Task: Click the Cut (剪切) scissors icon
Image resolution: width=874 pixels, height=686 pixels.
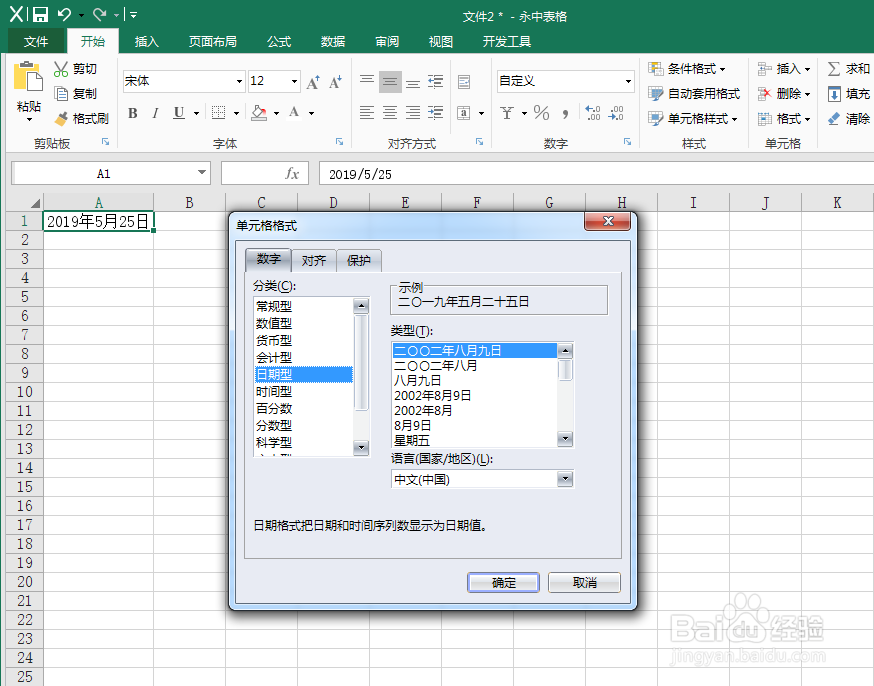Action: pyautogui.click(x=61, y=69)
